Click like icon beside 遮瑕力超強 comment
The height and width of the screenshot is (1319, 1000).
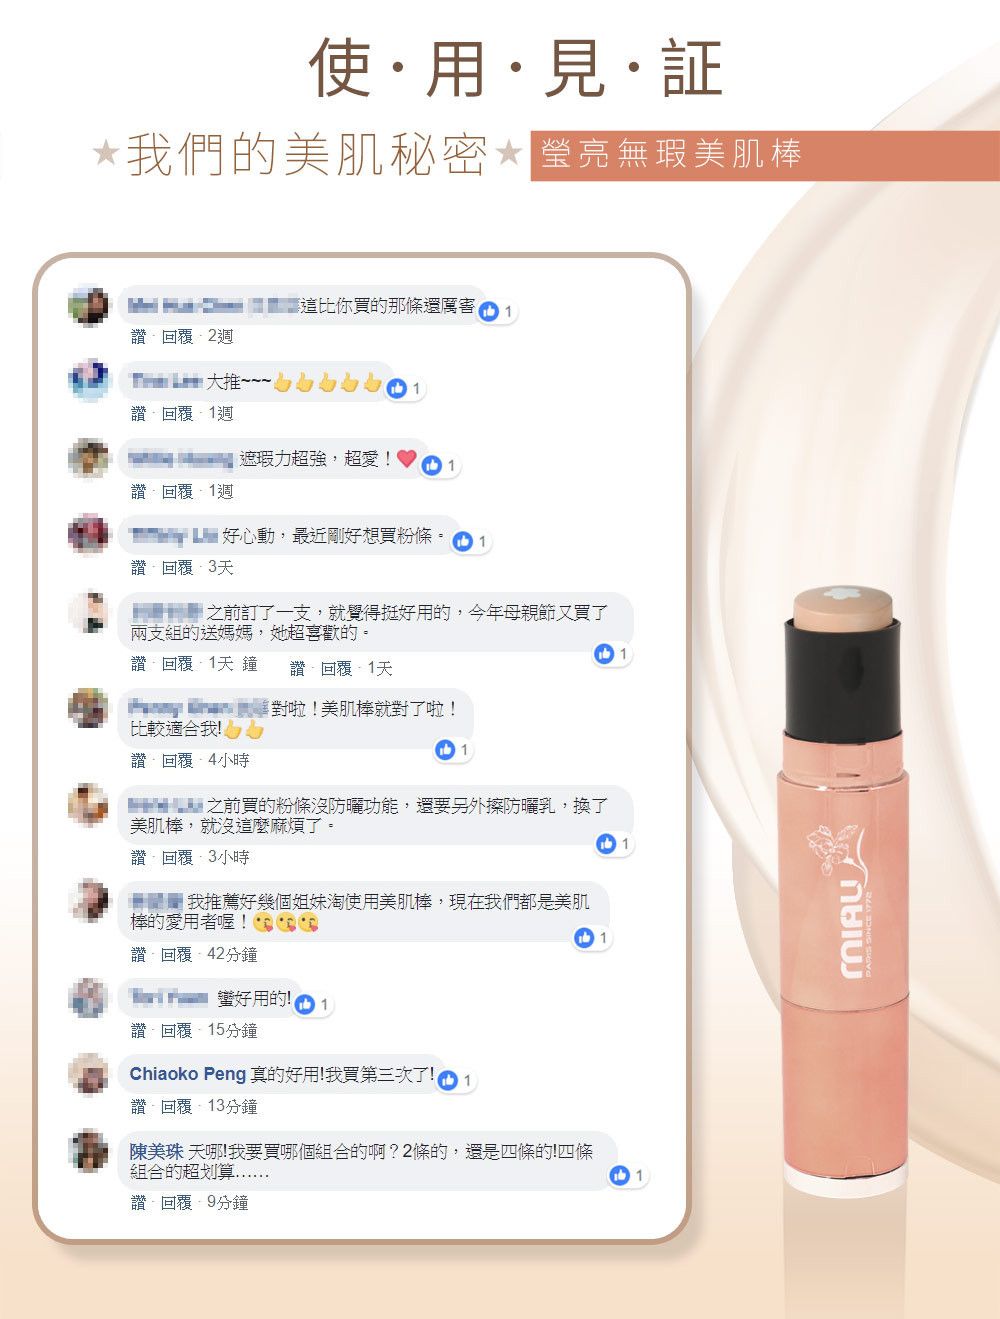pos(432,465)
